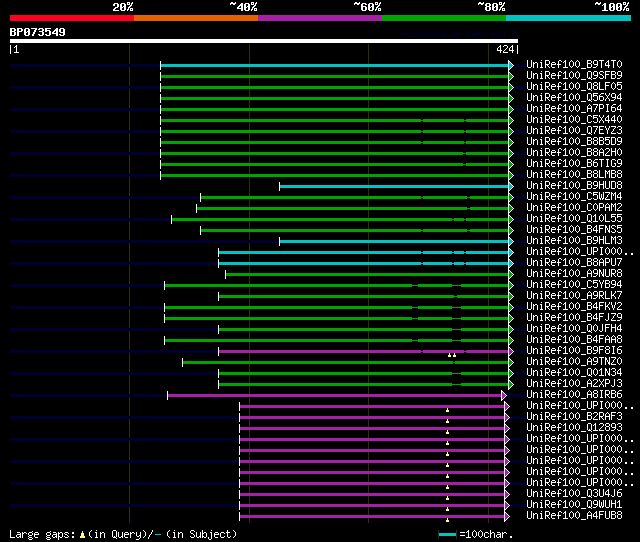Click the green alignment bar for A9TNZ0
This screenshot has width=640, height=542.
[346, 362]
